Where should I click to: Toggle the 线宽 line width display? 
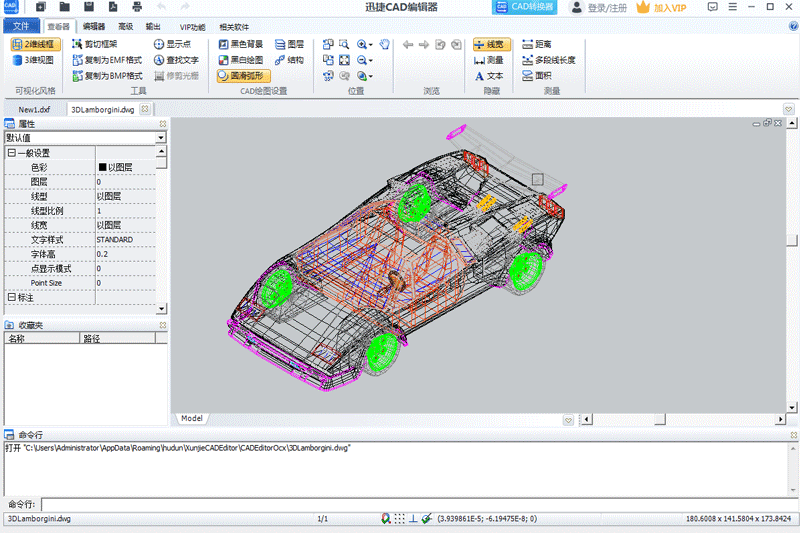pos(491,44)
